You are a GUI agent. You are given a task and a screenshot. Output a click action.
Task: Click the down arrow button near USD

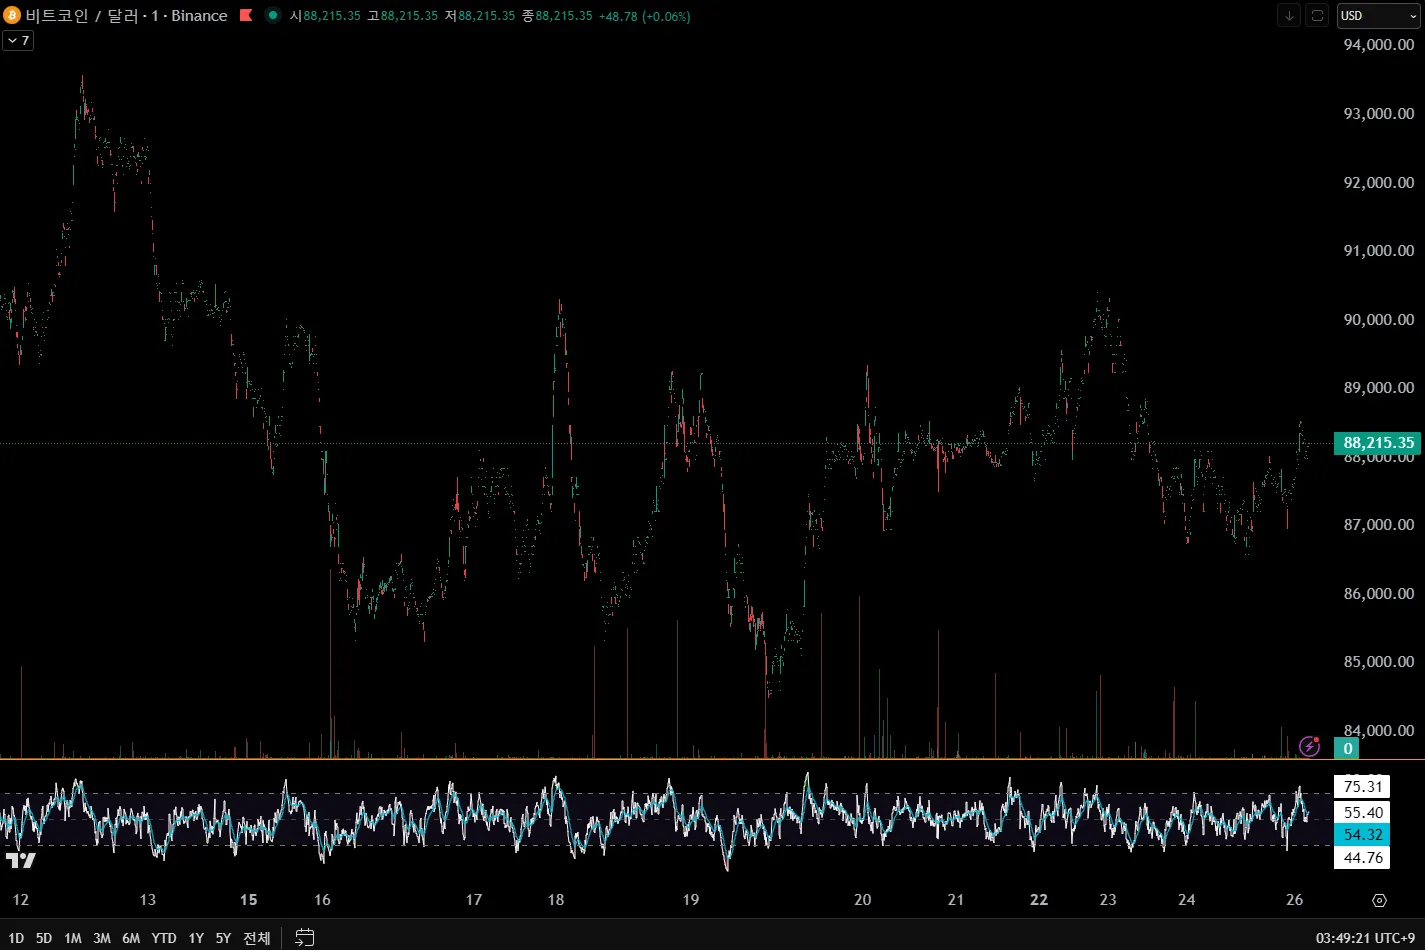point(1289,16)
